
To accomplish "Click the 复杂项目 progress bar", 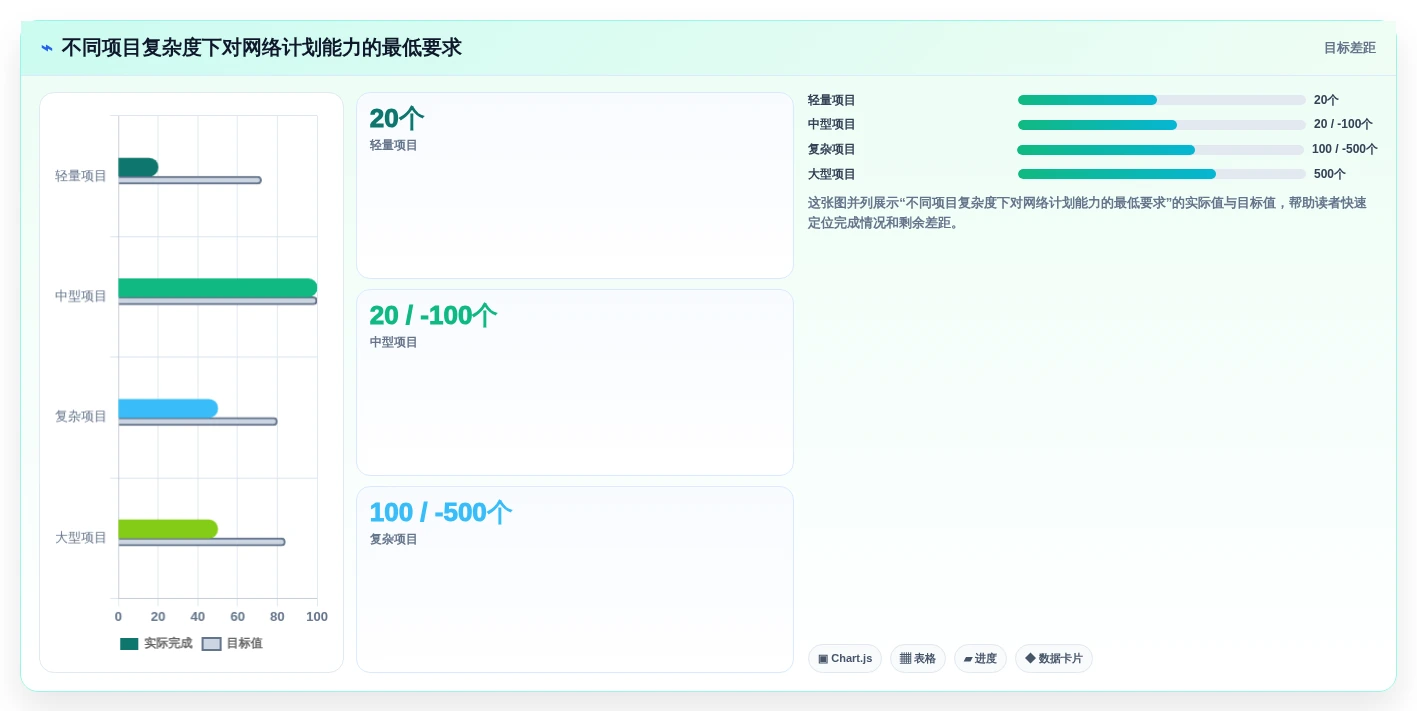I will tap(1161, 150).
